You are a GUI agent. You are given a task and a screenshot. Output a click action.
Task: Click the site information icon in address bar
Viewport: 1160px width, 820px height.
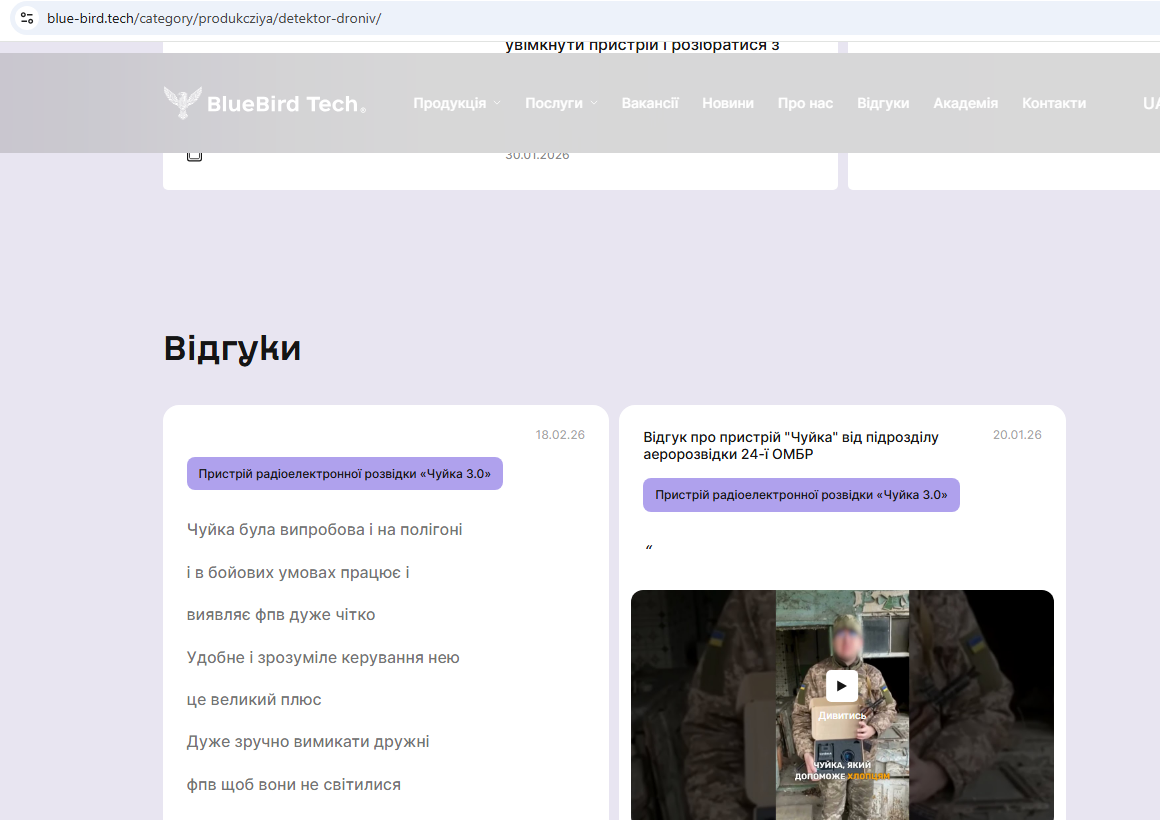(x=27, y=19)
